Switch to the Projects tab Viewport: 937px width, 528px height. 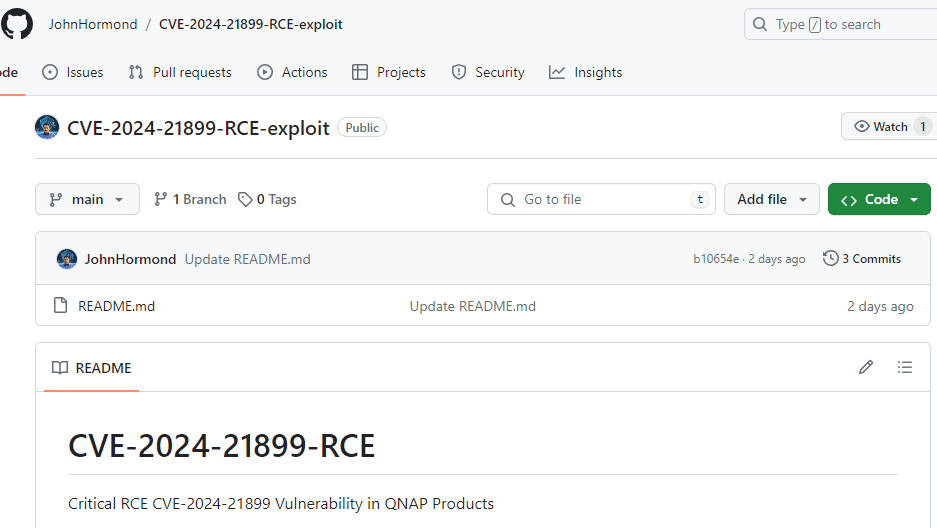point(389,72)
